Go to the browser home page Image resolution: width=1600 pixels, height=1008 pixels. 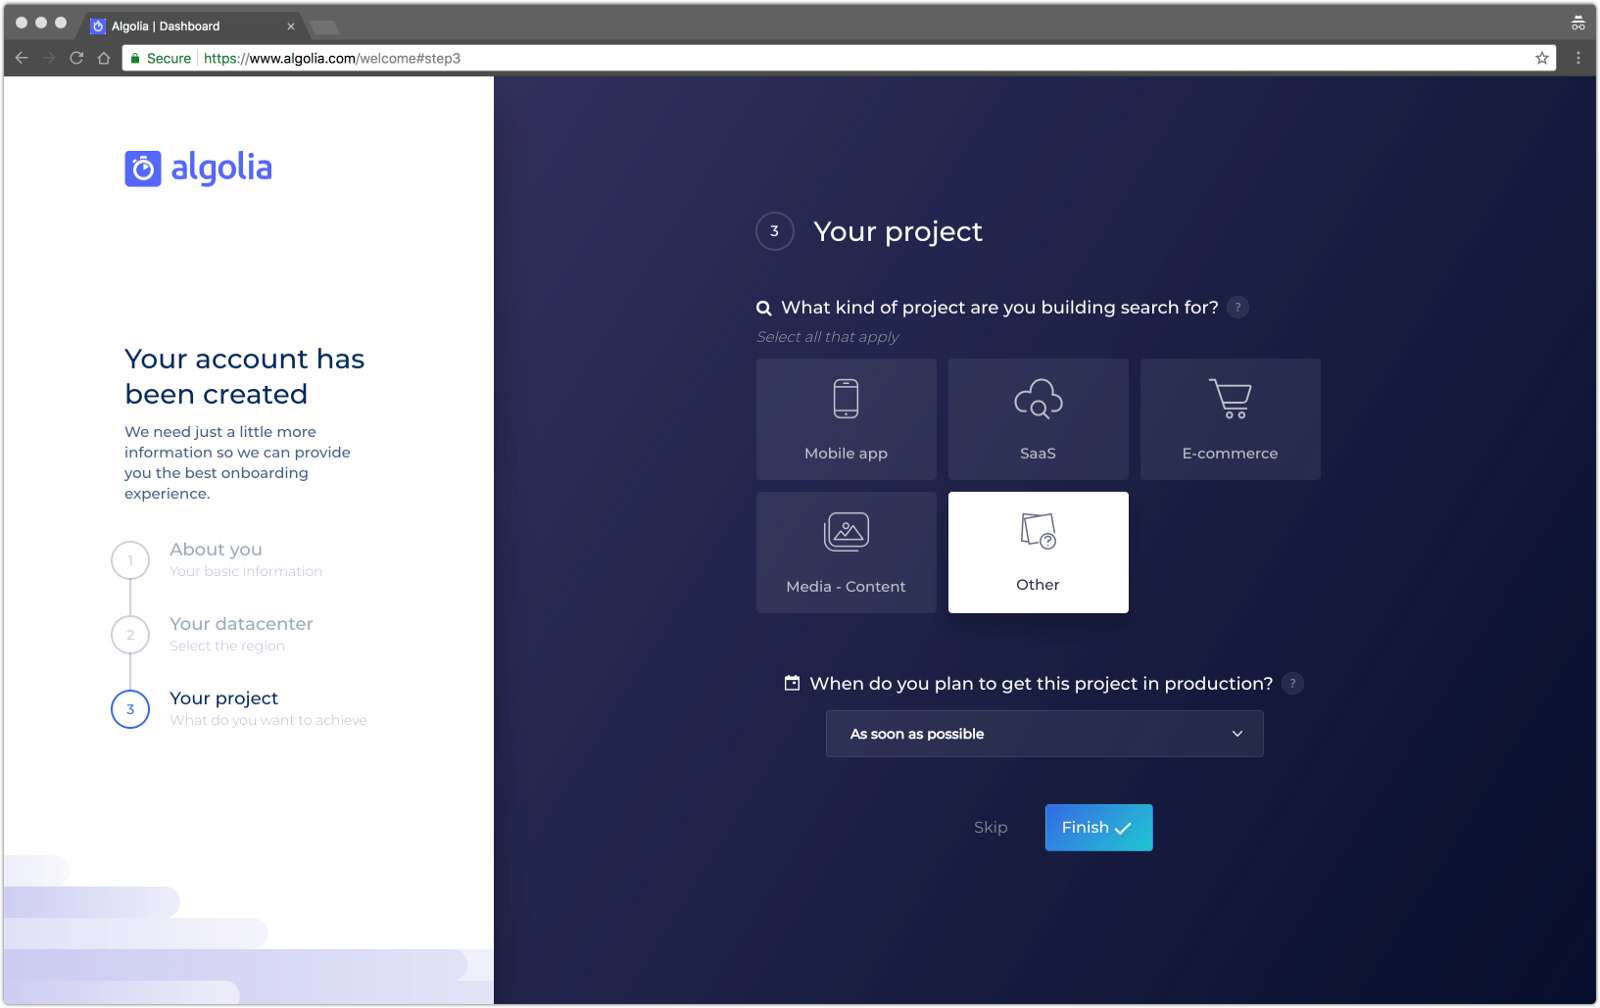click(104, 58)
